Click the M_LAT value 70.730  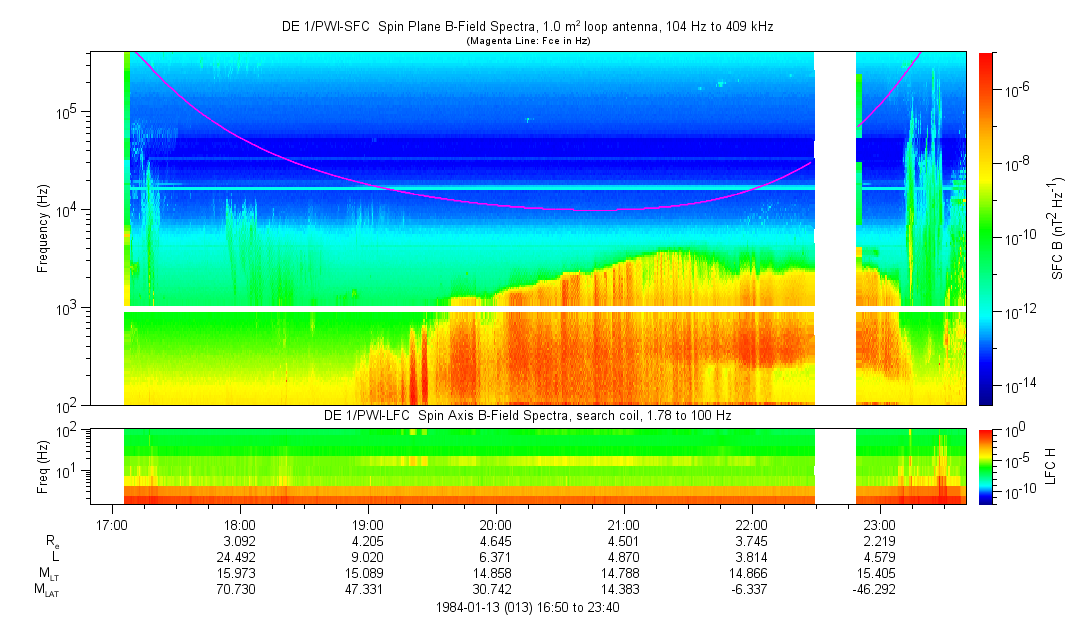pos(240,589)
